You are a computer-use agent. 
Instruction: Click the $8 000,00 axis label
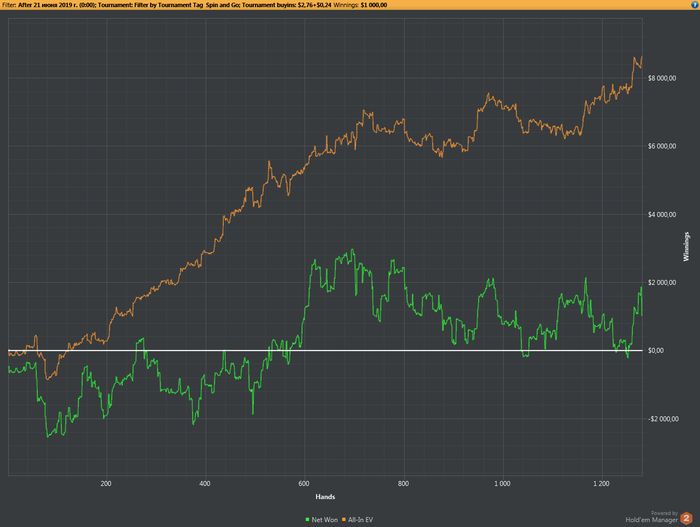(662, 78)
